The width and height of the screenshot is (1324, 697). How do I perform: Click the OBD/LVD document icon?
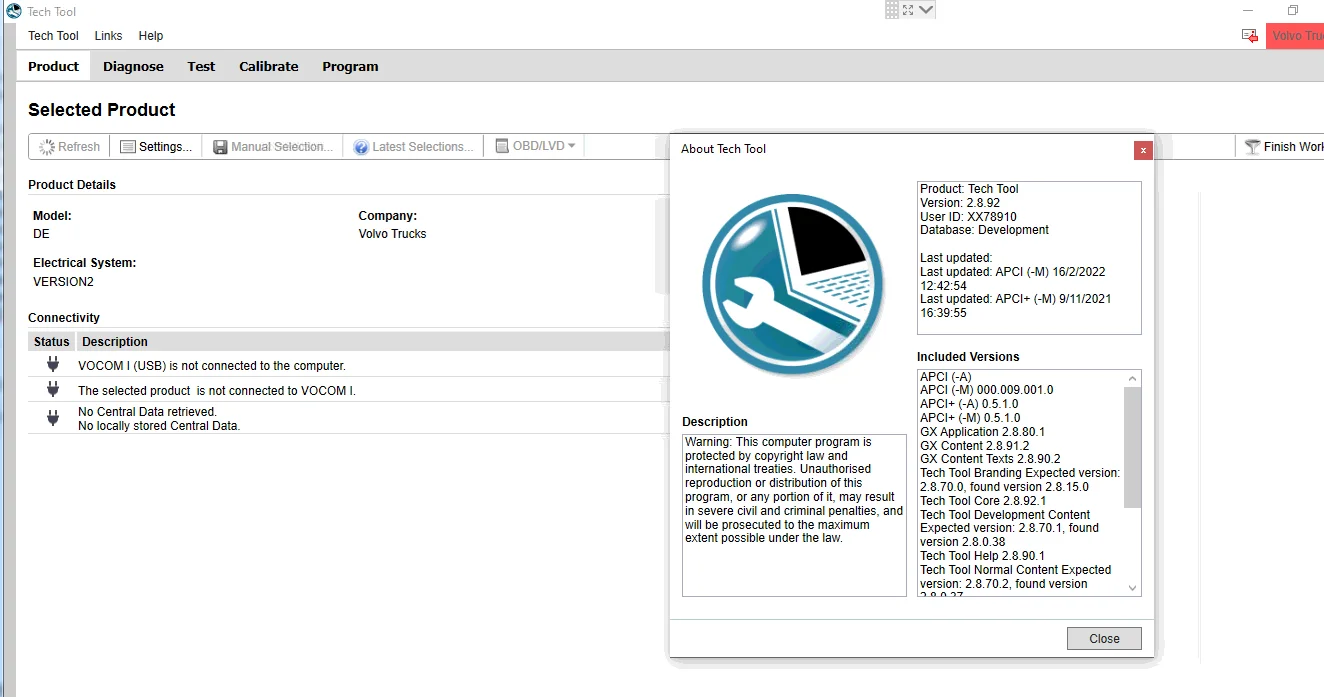502,146
